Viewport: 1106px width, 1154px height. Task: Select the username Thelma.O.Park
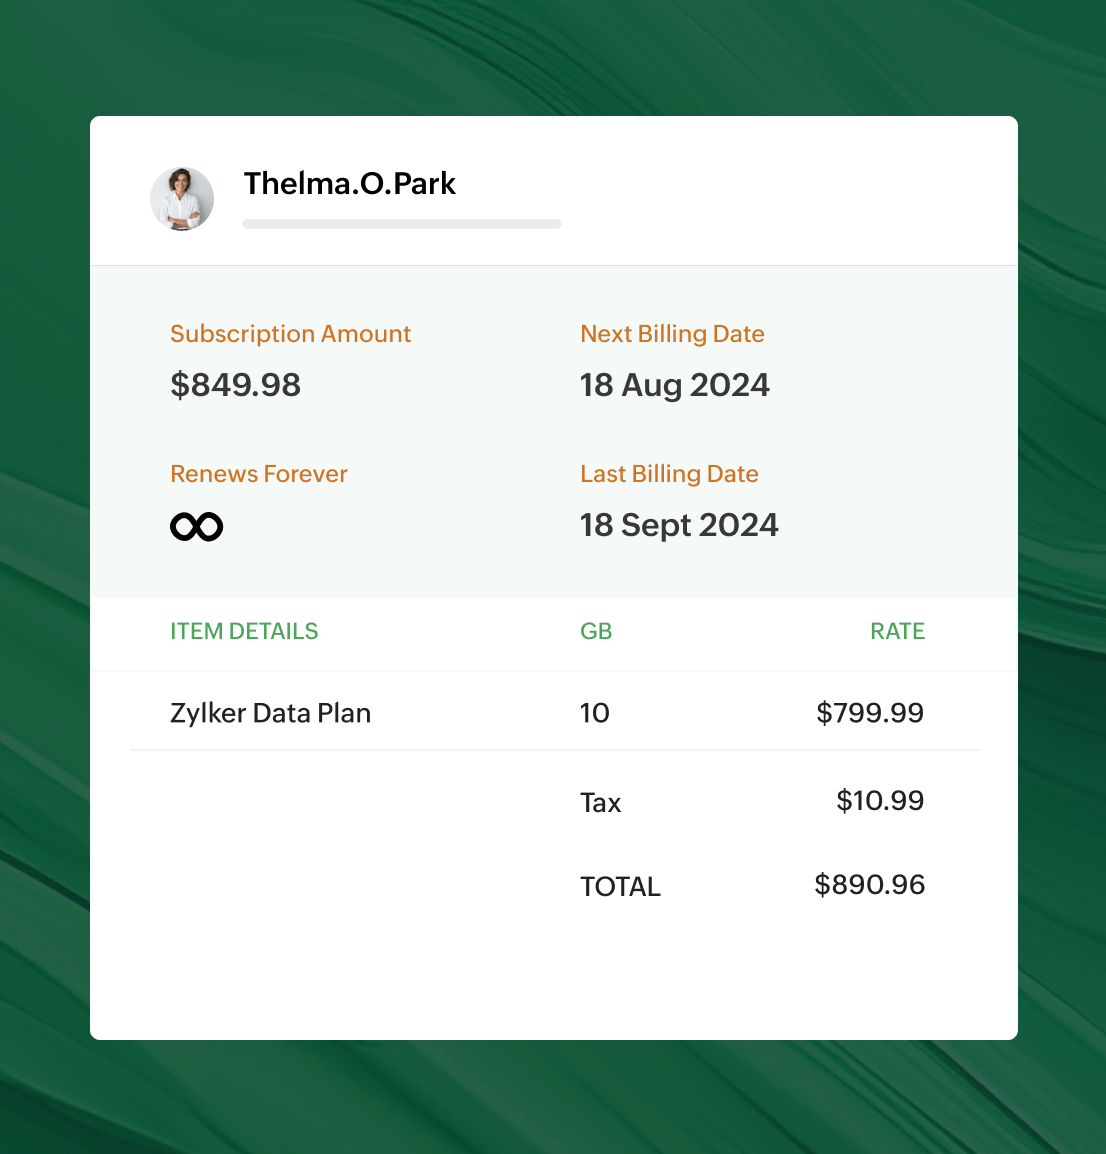[x=350, y=184]
